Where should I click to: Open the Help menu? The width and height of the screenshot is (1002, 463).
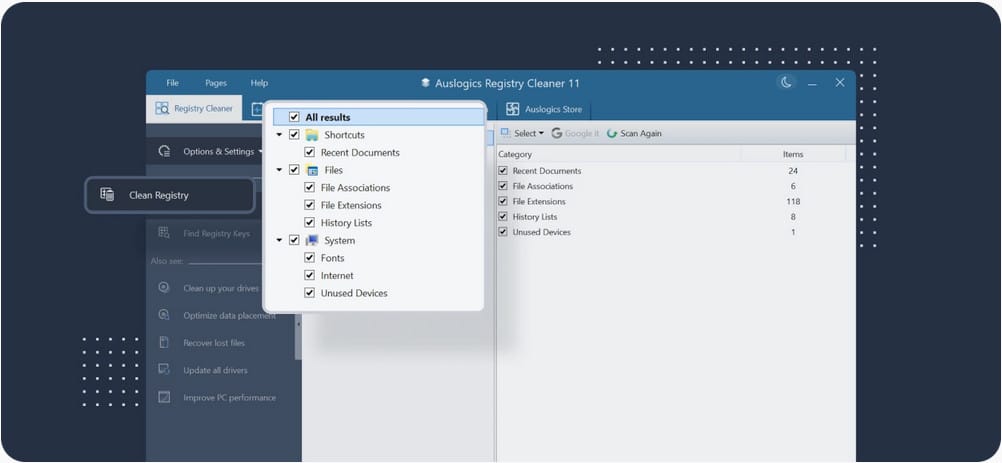pyautogui.click(x=259, y=83)
